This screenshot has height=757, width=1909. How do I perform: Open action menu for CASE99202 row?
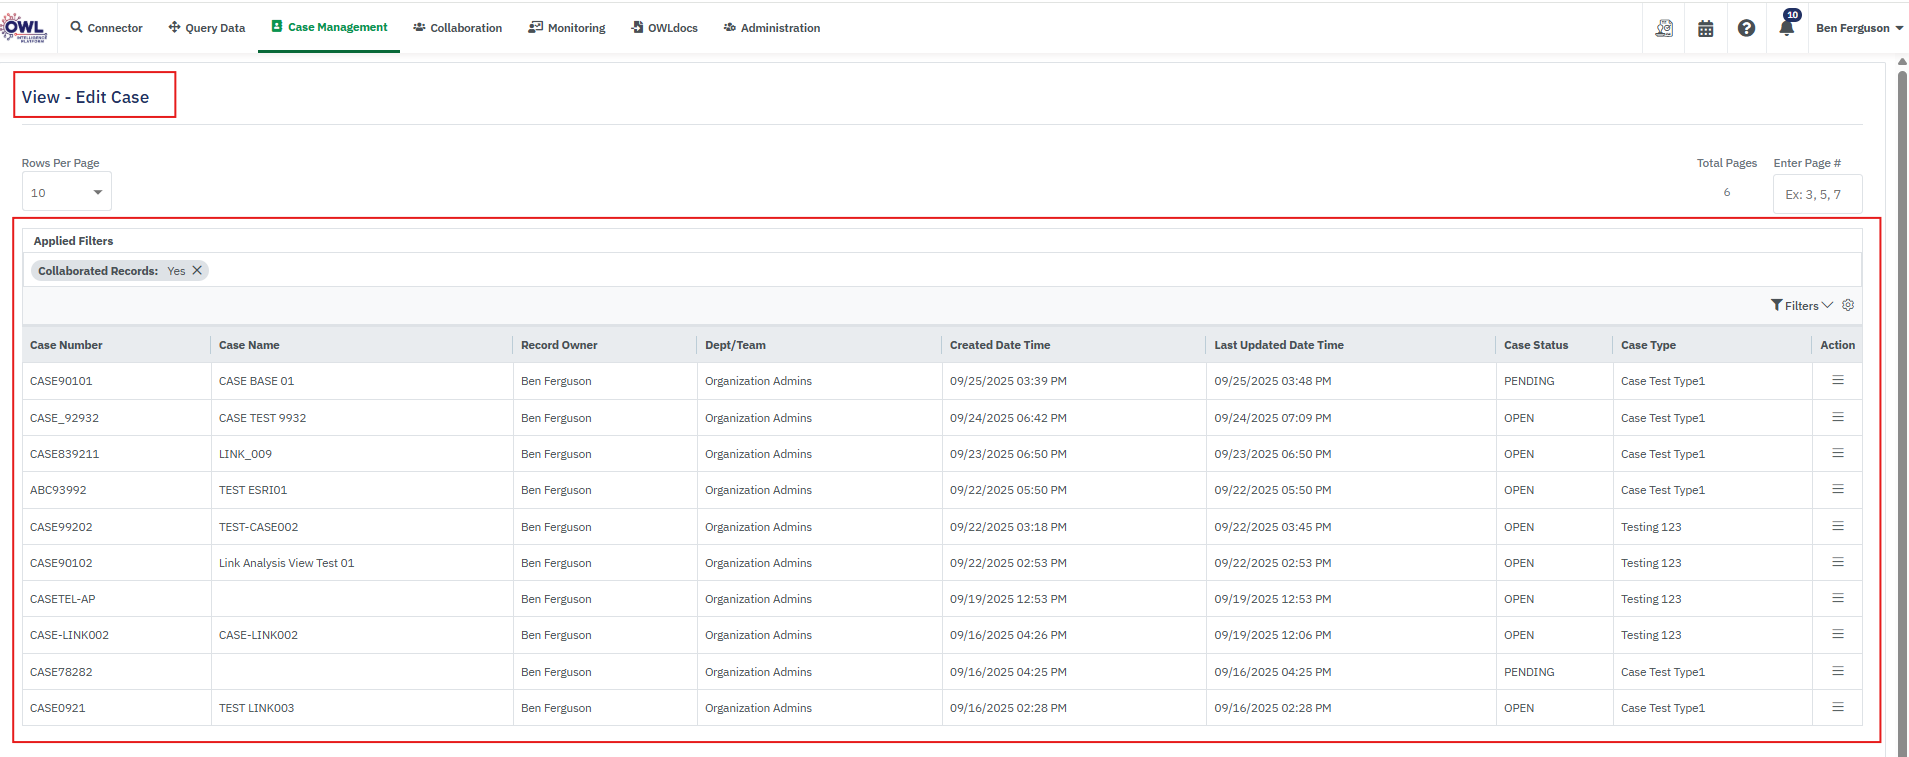(1837, 526)
